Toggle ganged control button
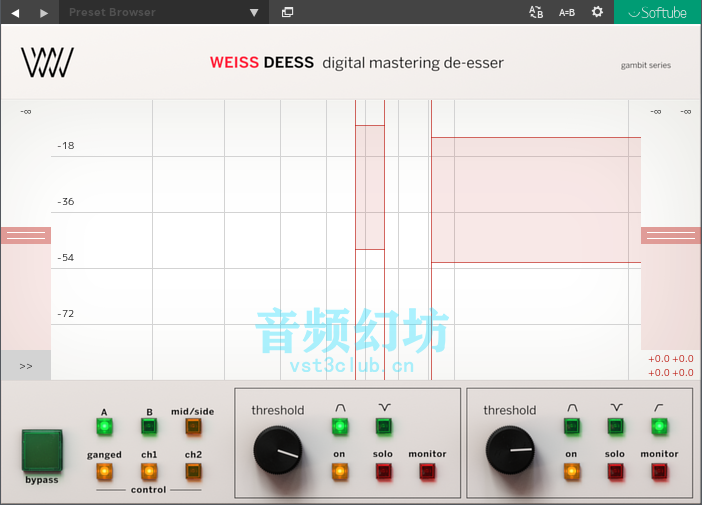703x506 pixels. click(x=104, y=471)
